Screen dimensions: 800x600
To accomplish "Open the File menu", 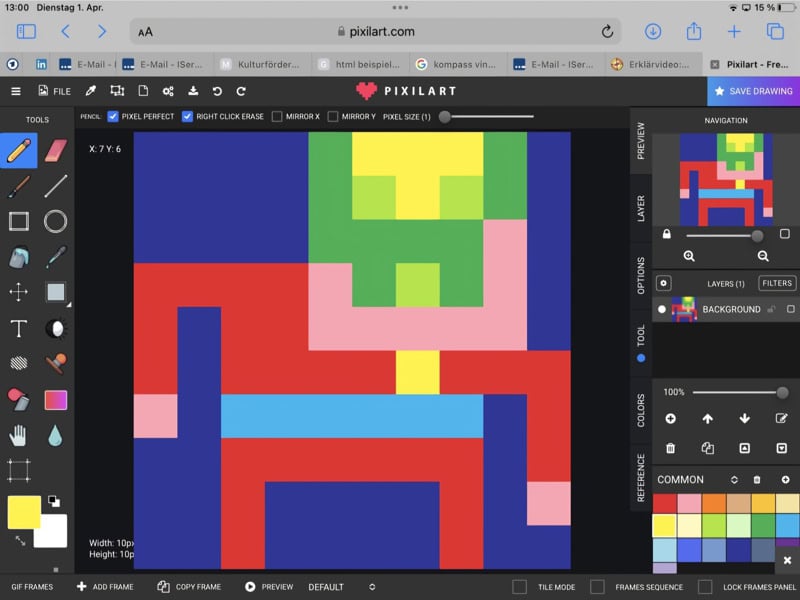I will pyautogui.click(x=54, y=91).
